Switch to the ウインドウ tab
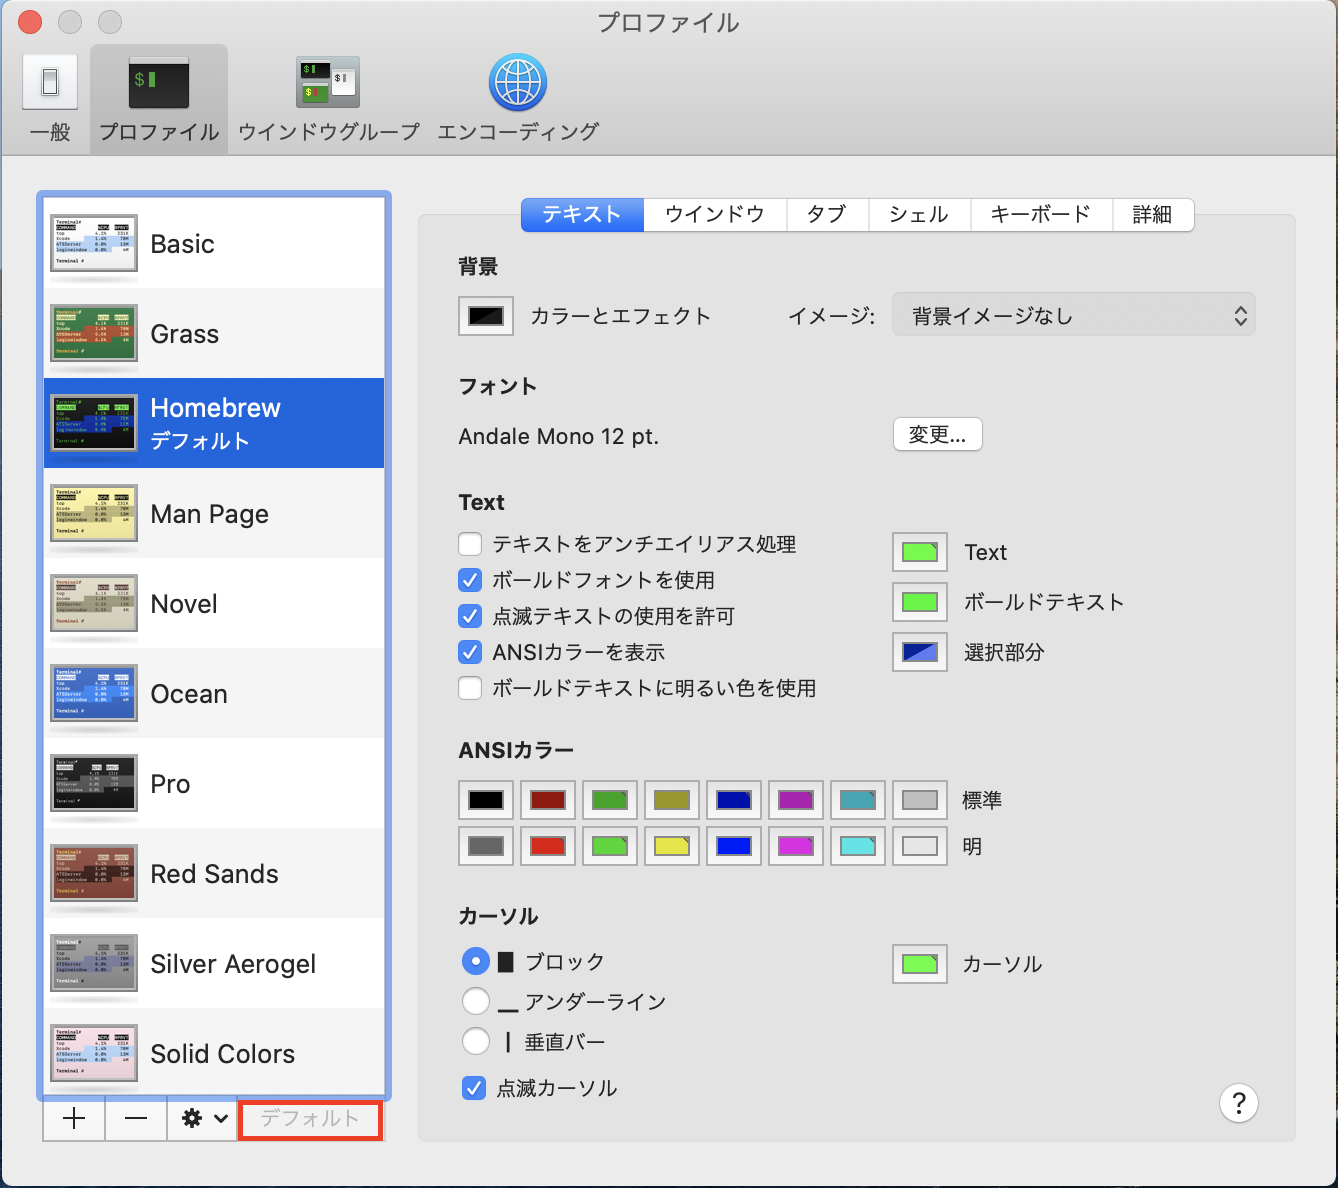This screenshot has width=1338, height=1188. (715, 214)
